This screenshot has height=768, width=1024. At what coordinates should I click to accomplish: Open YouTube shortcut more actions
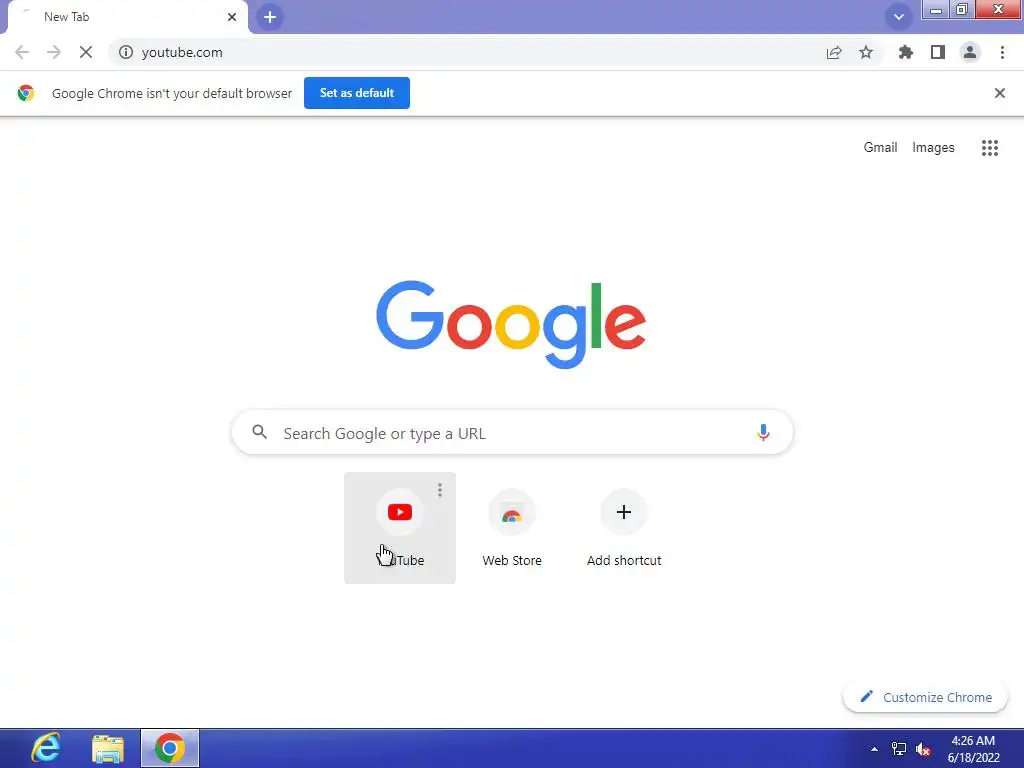coord(440,490)
